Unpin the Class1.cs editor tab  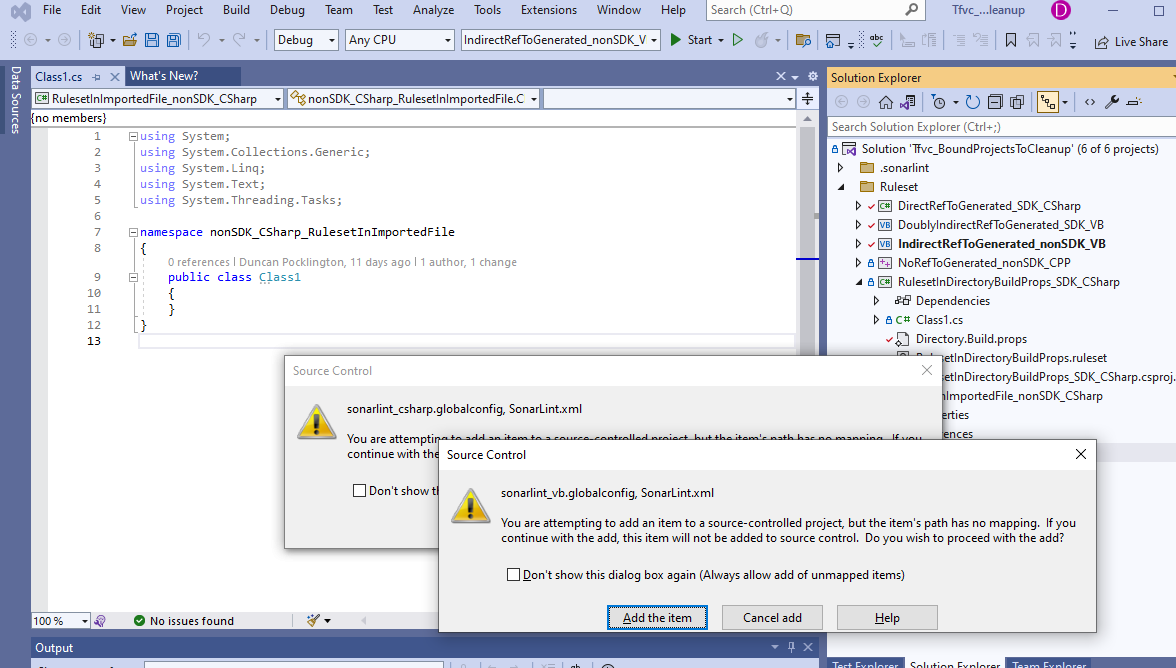click(x=98, y=75)
